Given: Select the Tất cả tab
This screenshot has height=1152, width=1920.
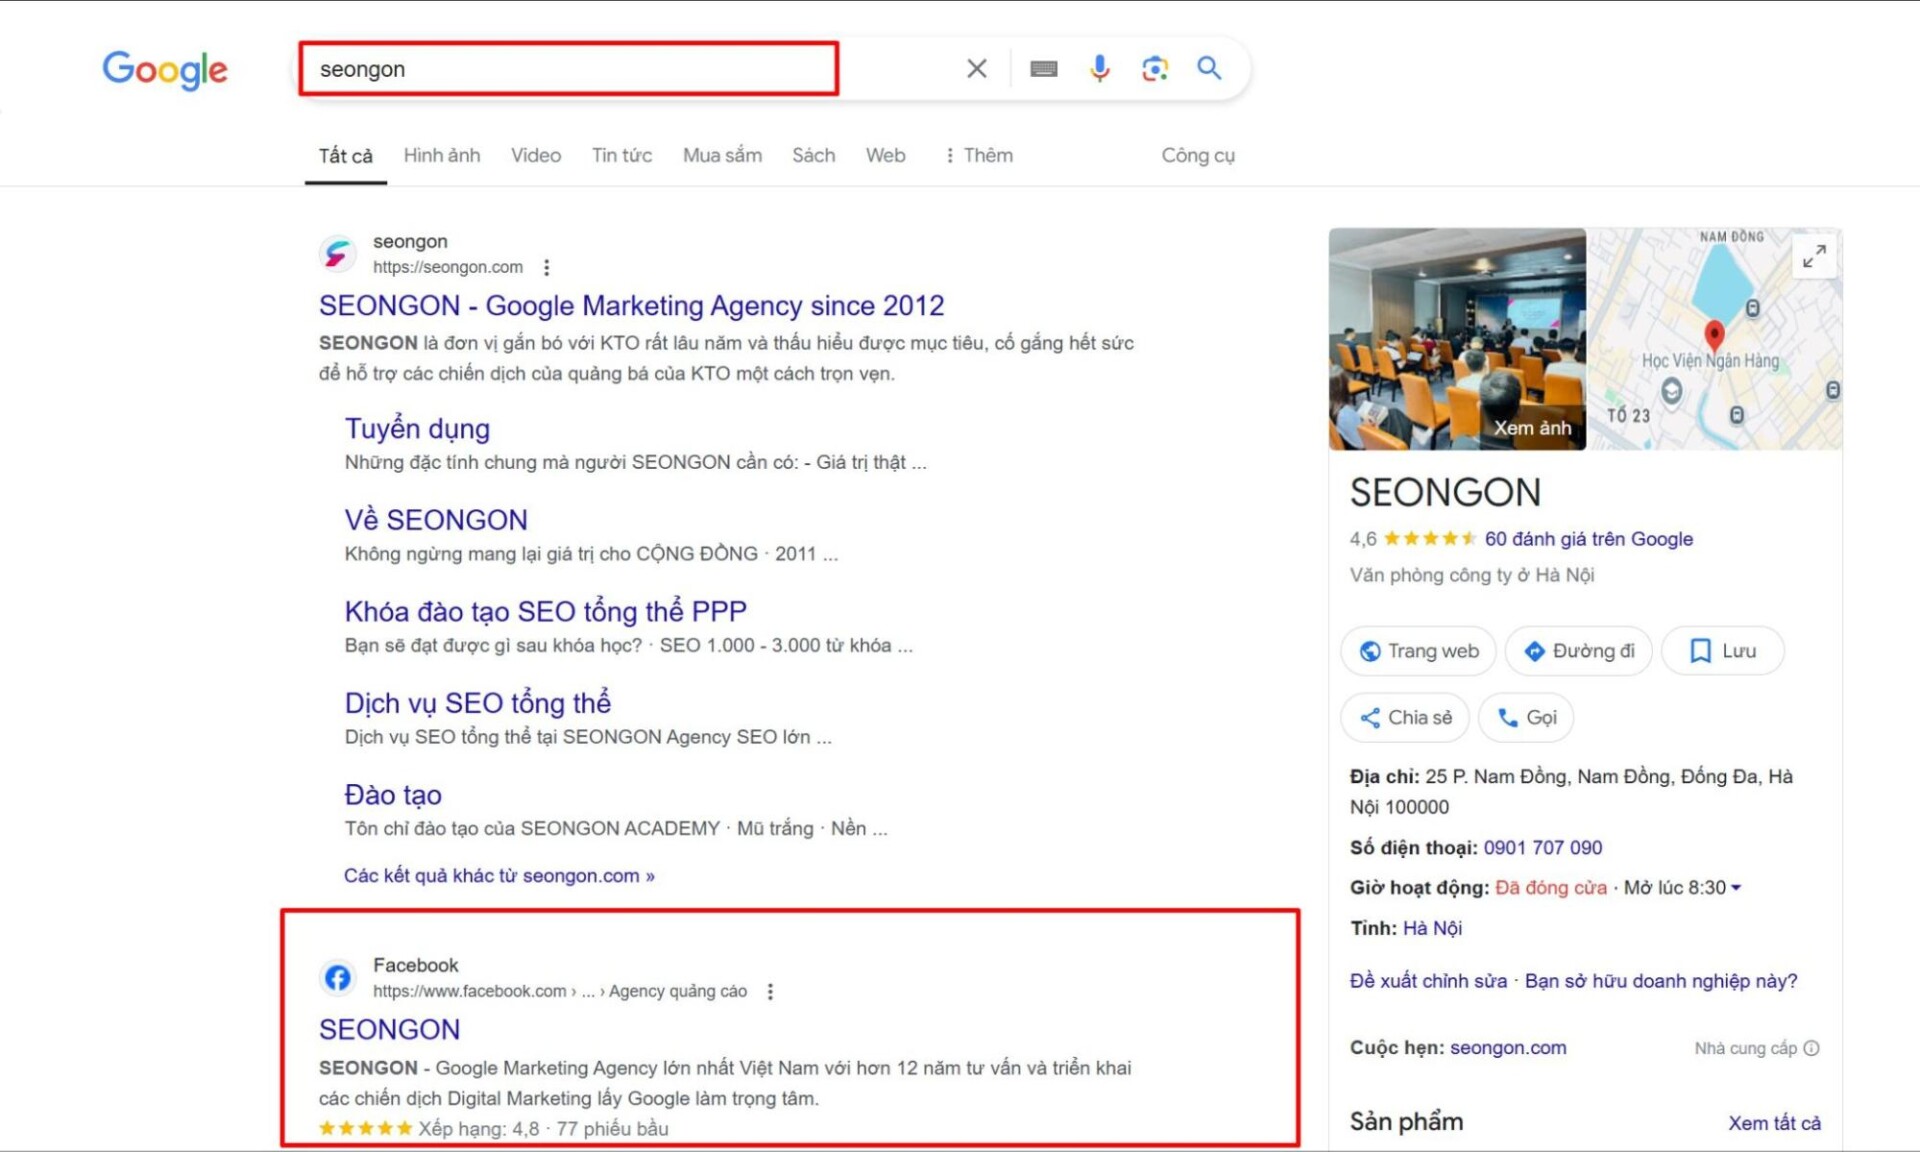Looking at the screenshot, I should point(345,155).
